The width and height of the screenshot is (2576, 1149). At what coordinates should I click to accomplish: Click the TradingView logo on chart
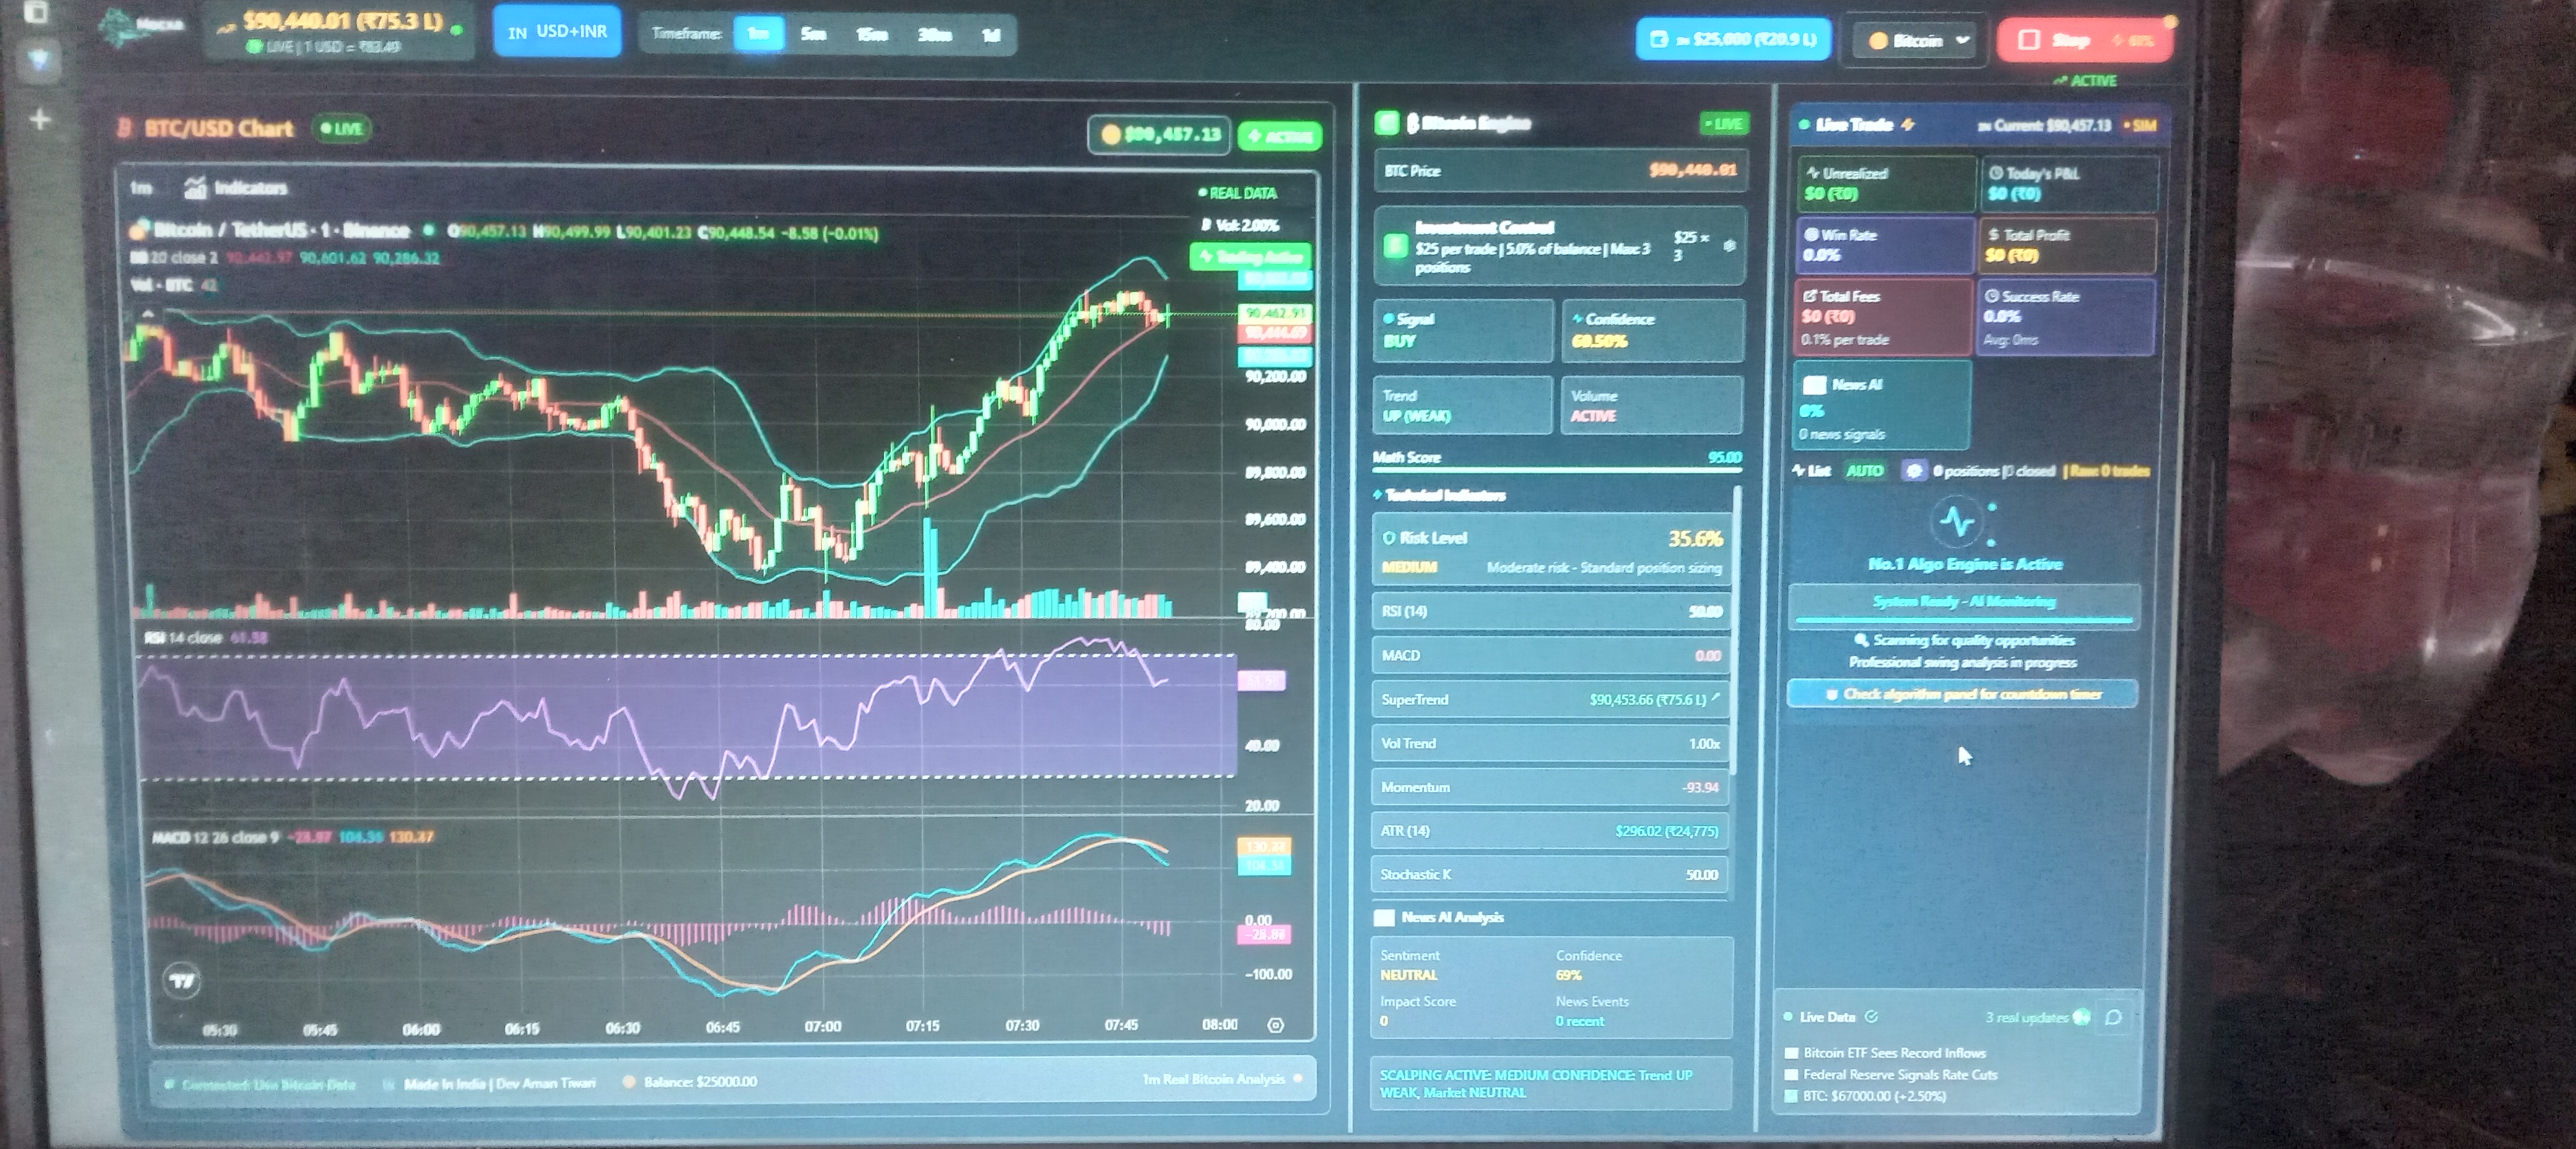tap(182, 980)
